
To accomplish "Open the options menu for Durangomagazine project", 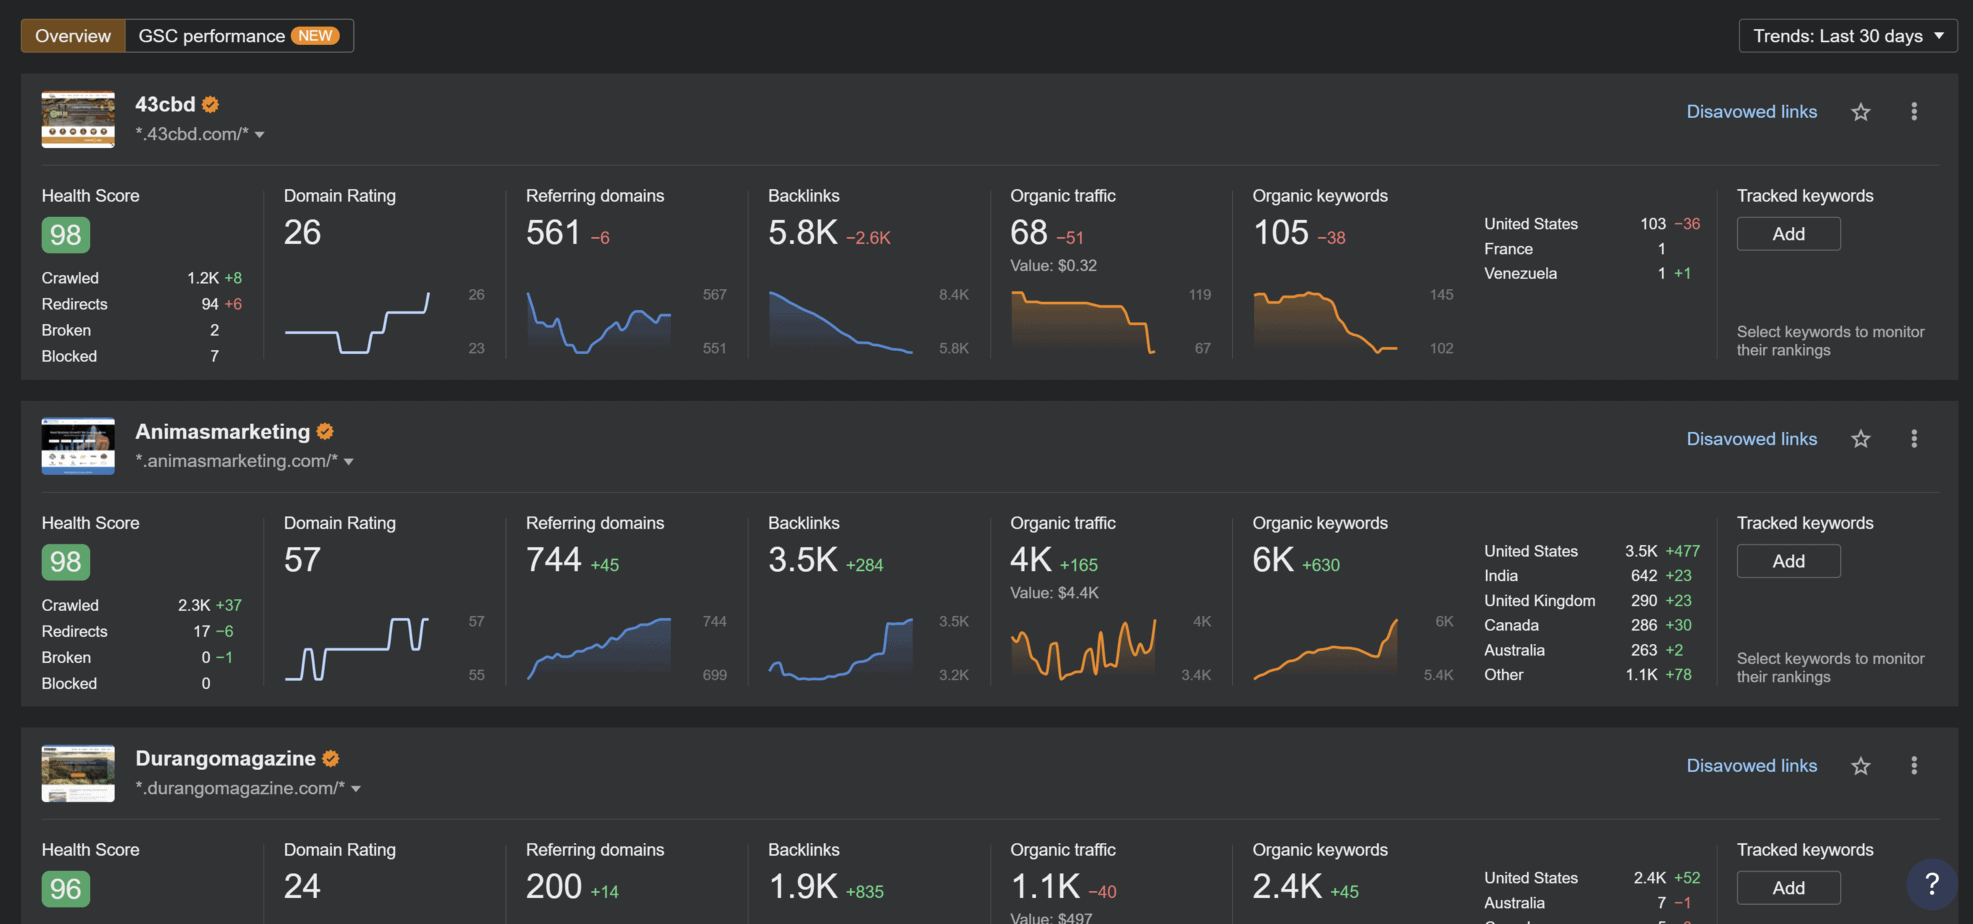I will [1913, 765].
